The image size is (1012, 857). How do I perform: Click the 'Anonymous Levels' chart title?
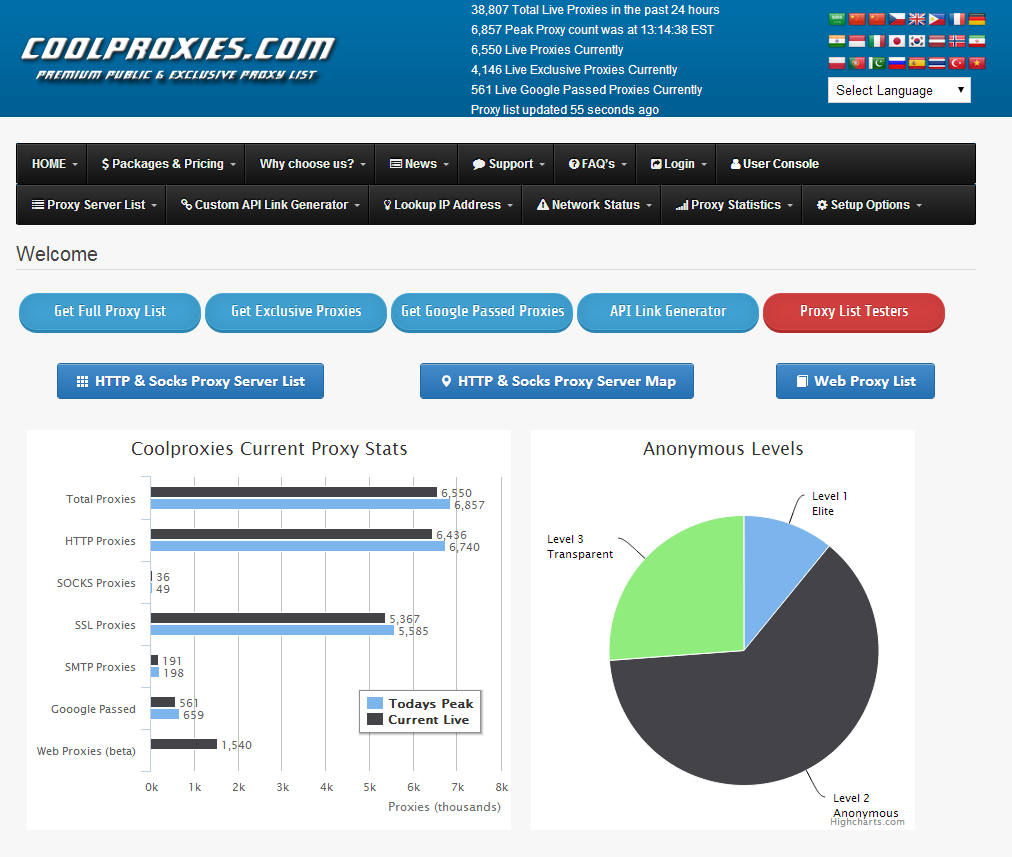pyautogui.click(x=723, y=449)
